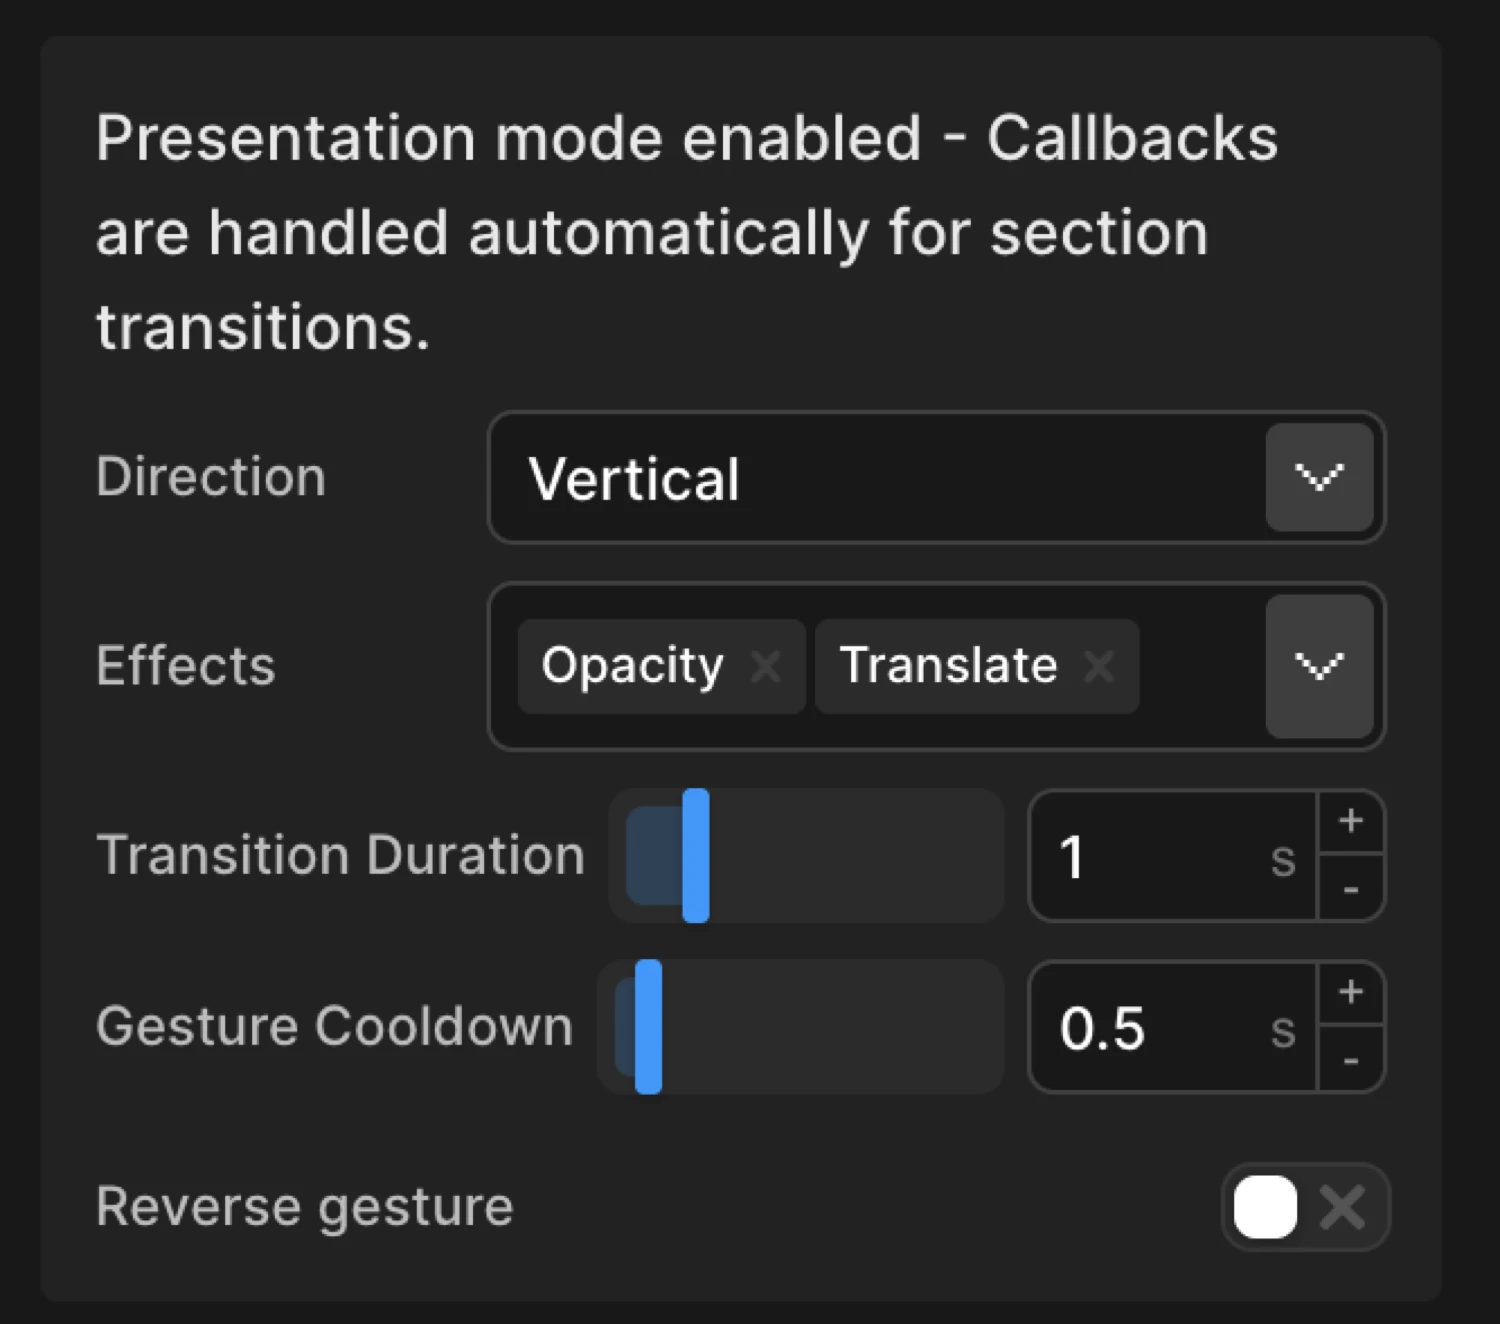Viewport: 1500px width, 1324px height.
Task: Expand the Effects dropdown chevron
Action: 1320,666
